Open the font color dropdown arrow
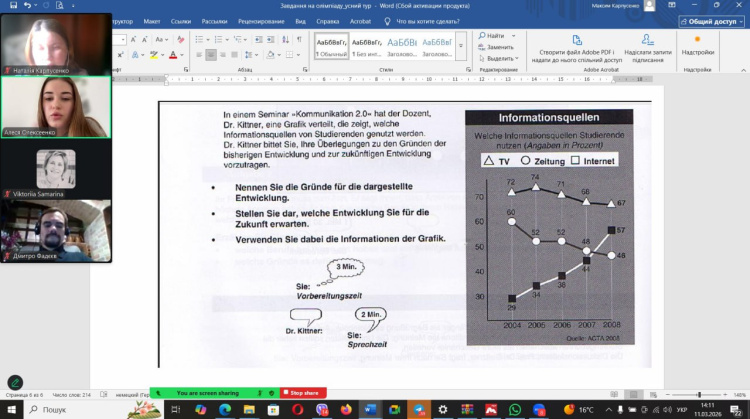This screenshot has height=419, width=750. (182, 55)
